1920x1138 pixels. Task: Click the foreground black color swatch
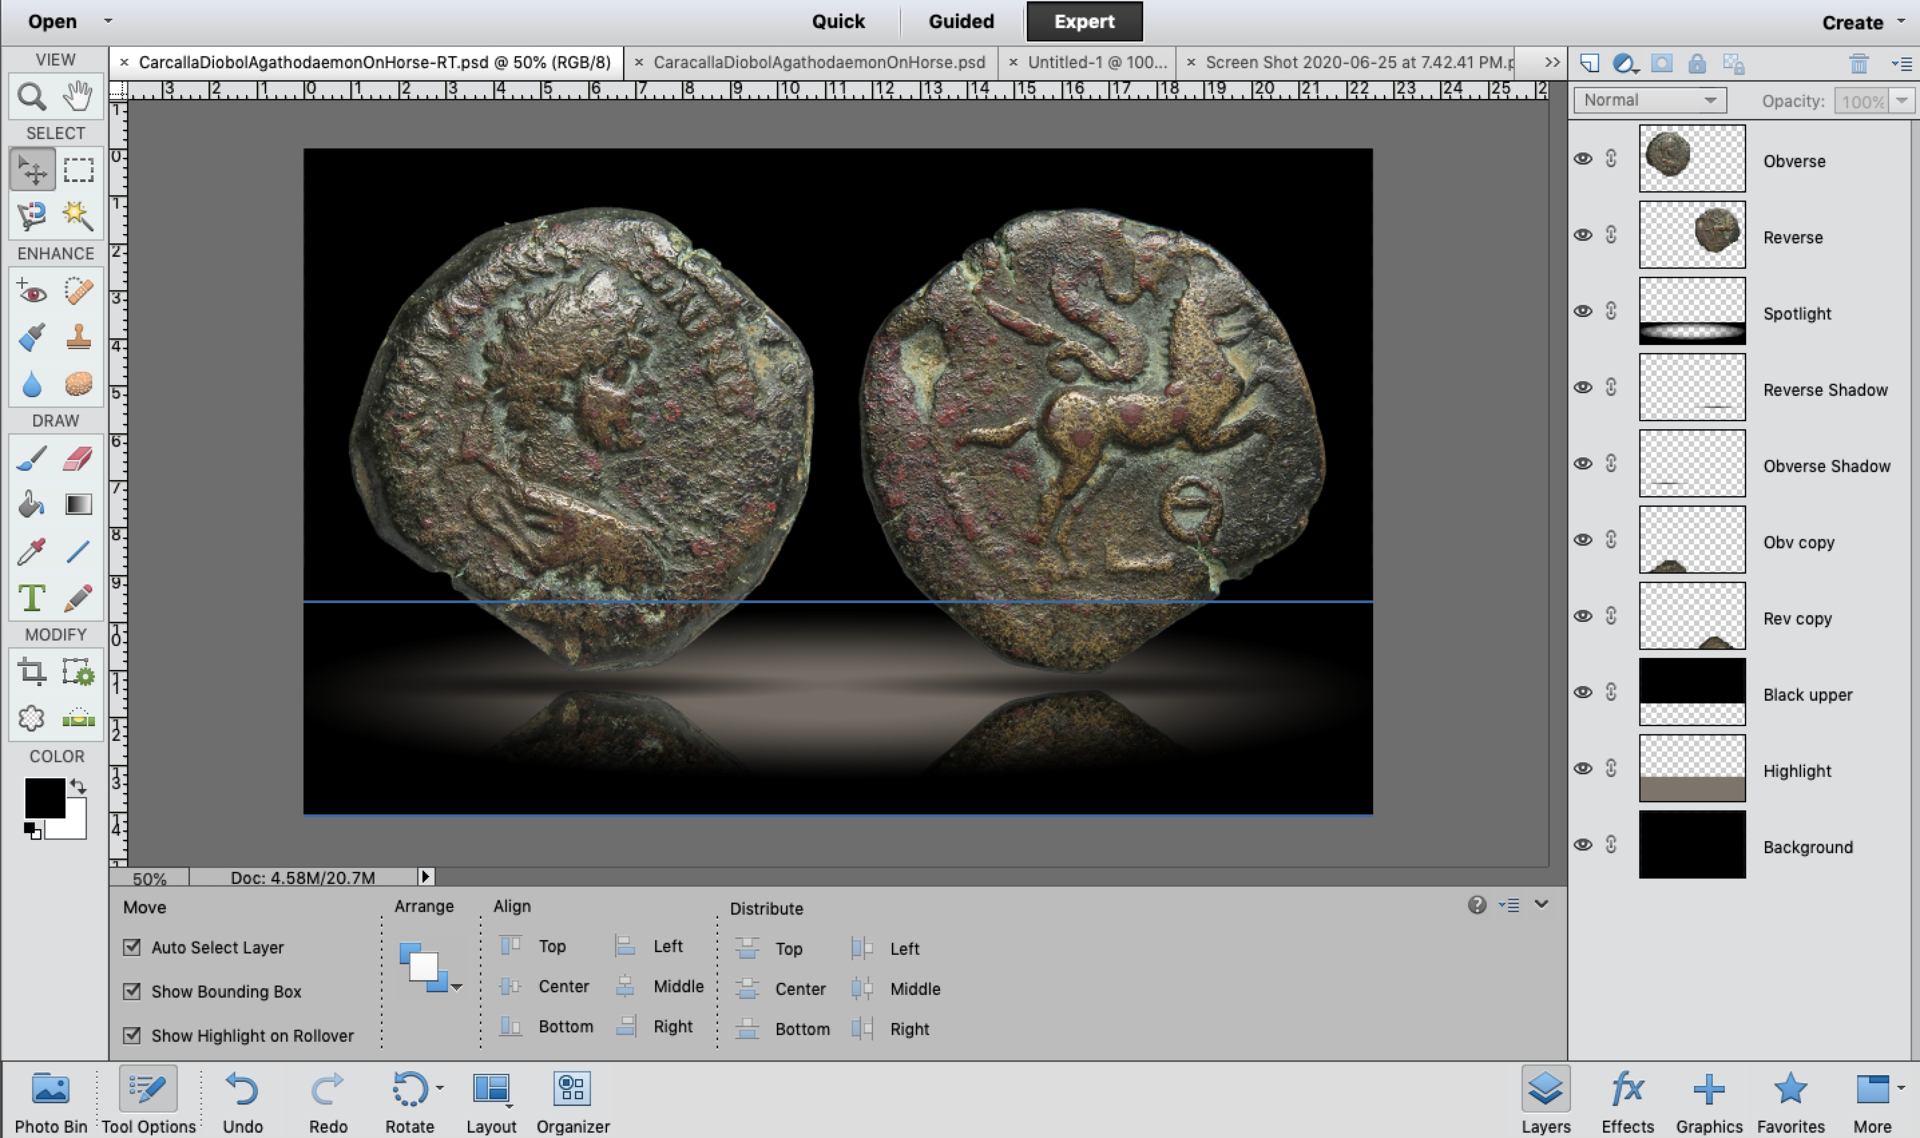click(44, 797)
